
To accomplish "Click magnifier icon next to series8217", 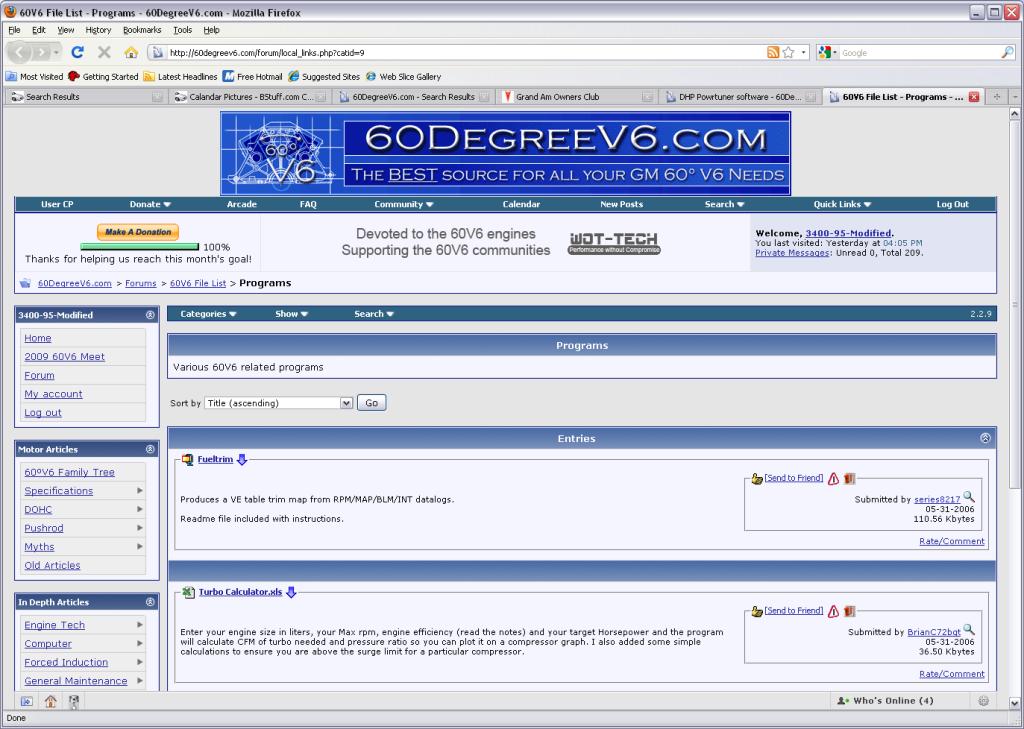I will click(968, 497).
